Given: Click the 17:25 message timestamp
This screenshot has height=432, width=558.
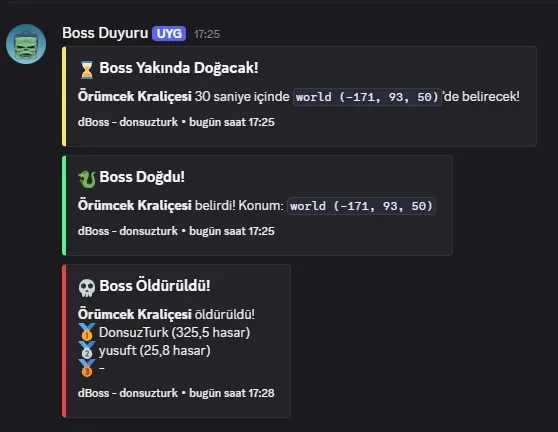Looking at the screenshot, I should (x=207, y=34).
